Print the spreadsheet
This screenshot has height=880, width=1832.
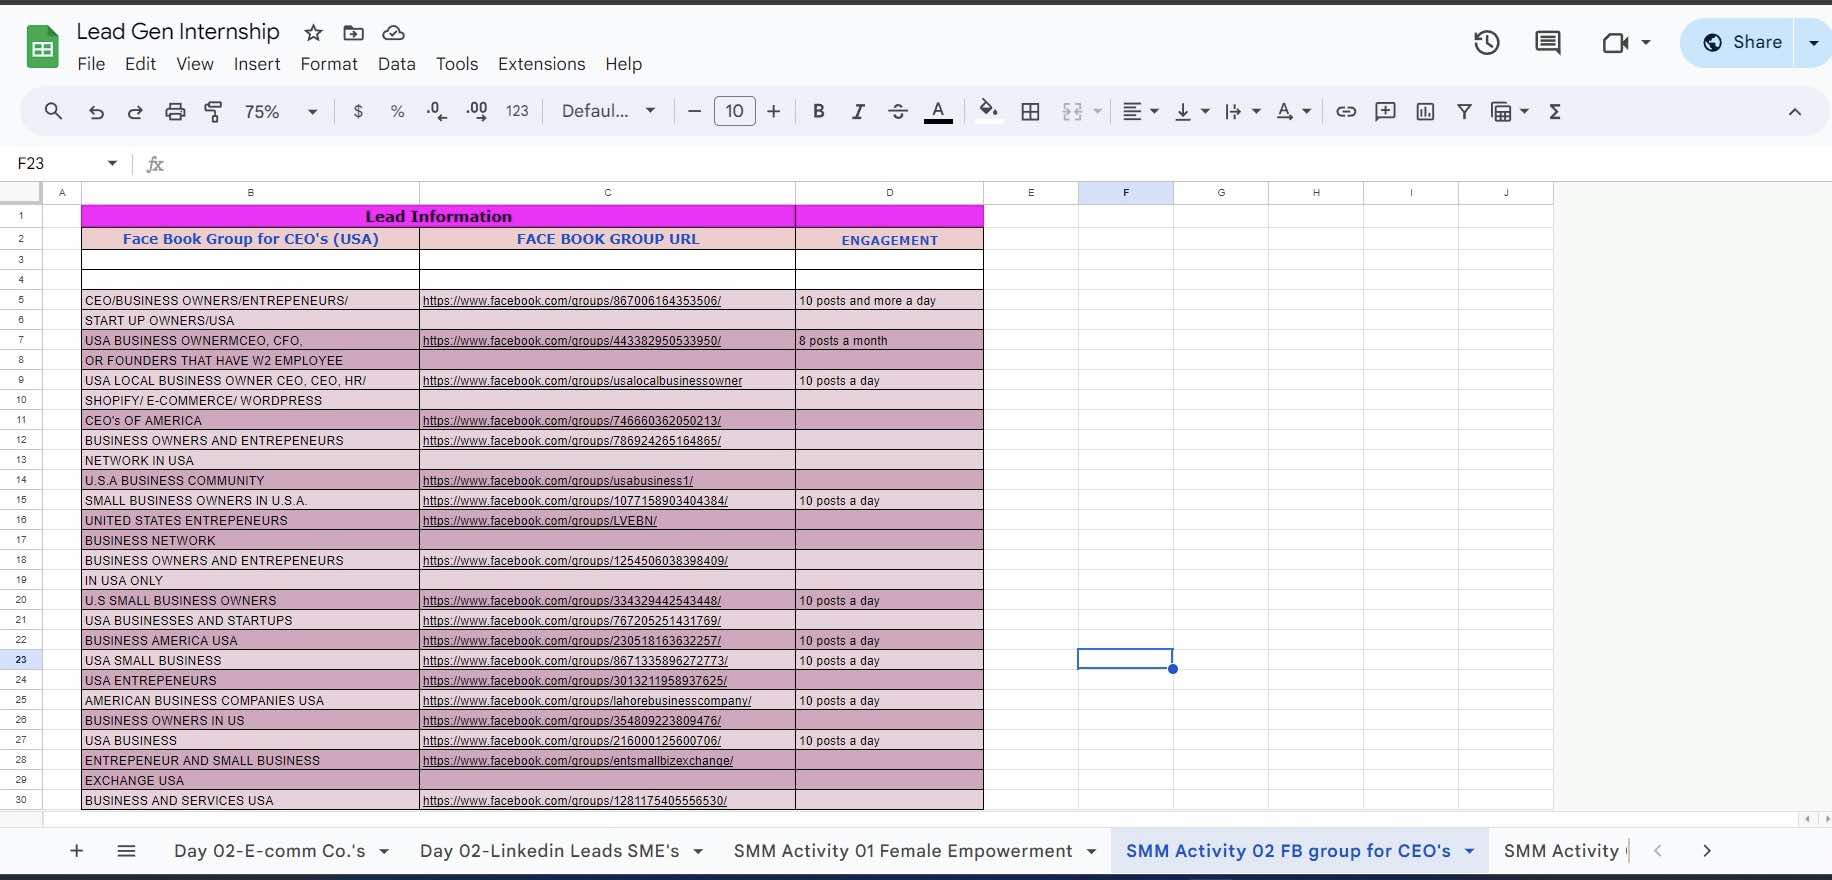(175, 111)
